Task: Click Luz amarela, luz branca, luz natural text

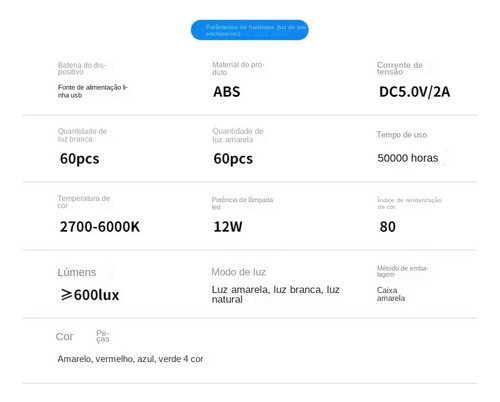Action: [x=275, y=294]
